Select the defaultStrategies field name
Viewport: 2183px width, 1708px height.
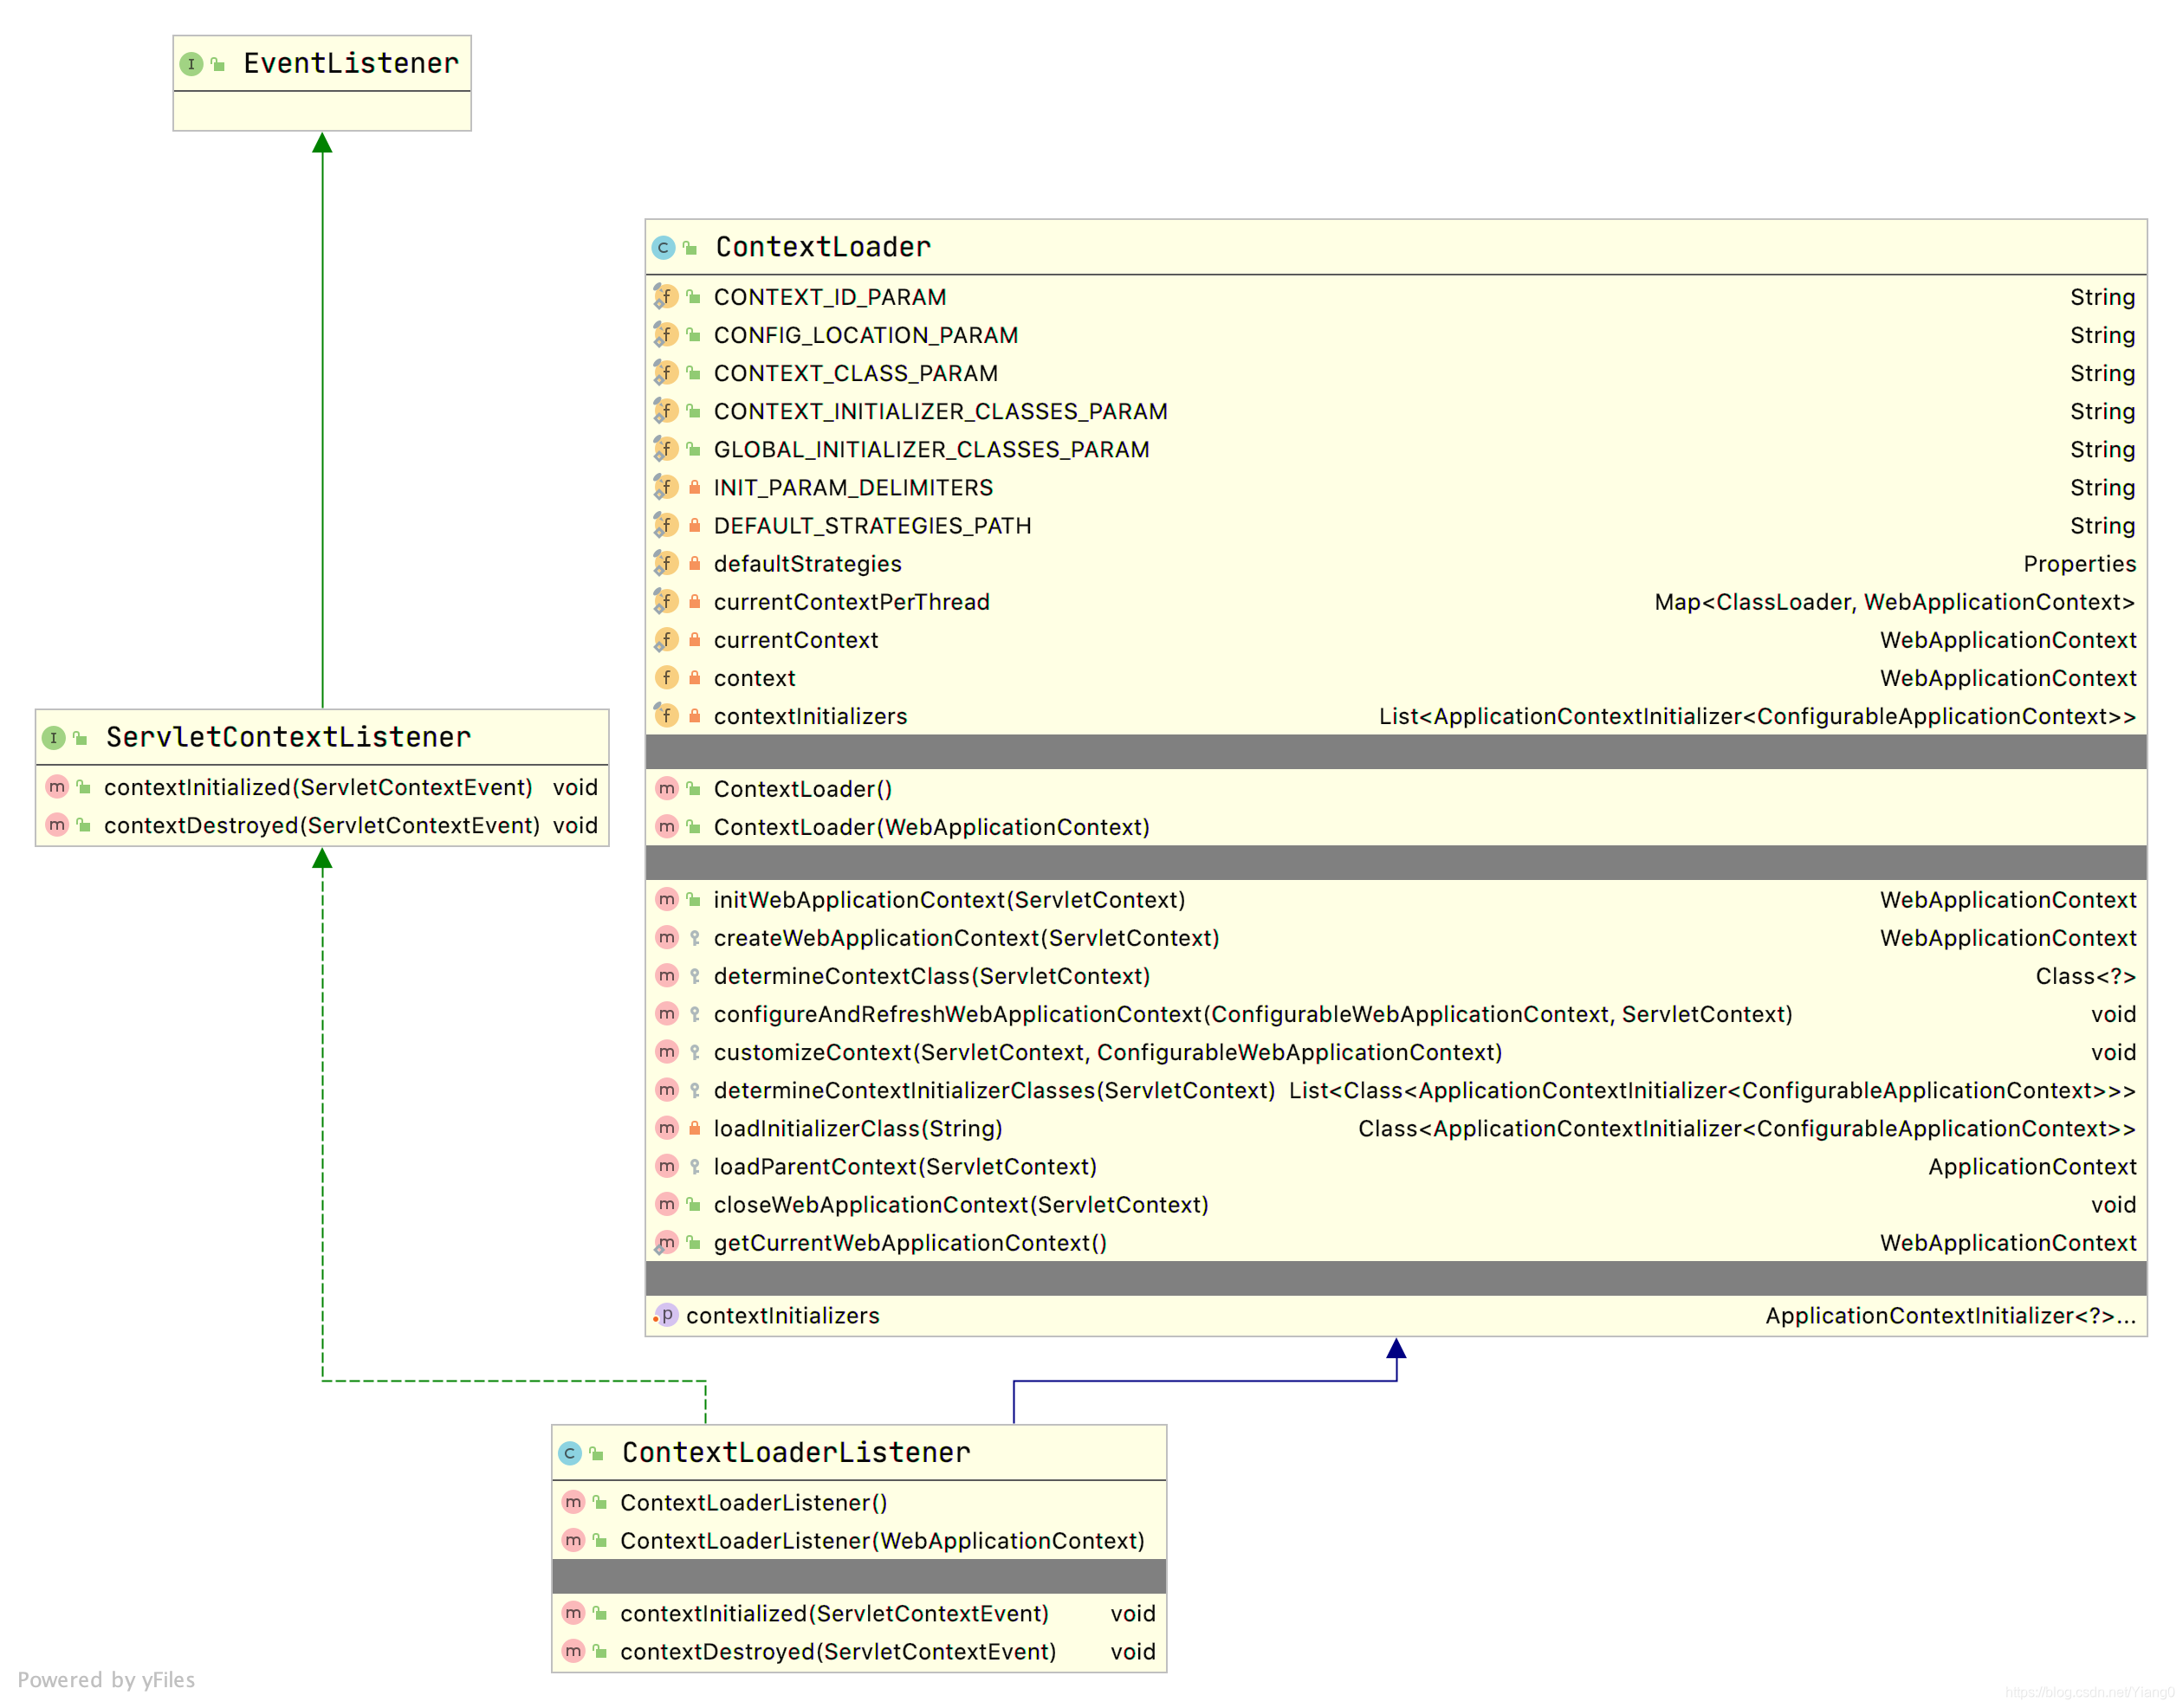[x=807, y=564]
